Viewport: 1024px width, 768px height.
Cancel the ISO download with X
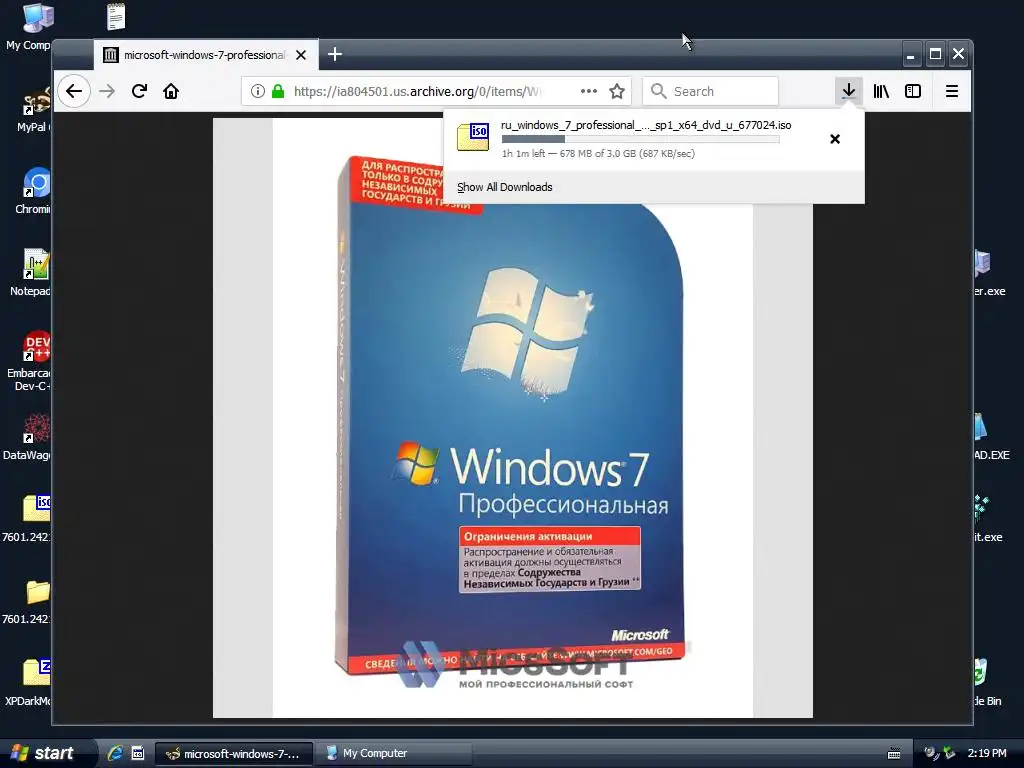(x=835, y=138)
